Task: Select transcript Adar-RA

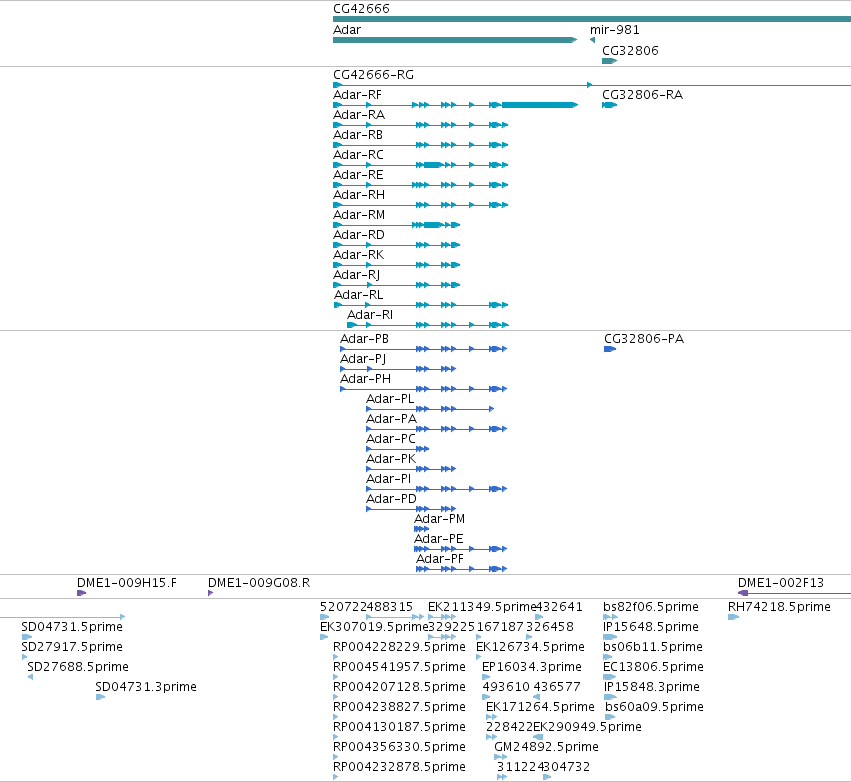Action: click(359, 115)
